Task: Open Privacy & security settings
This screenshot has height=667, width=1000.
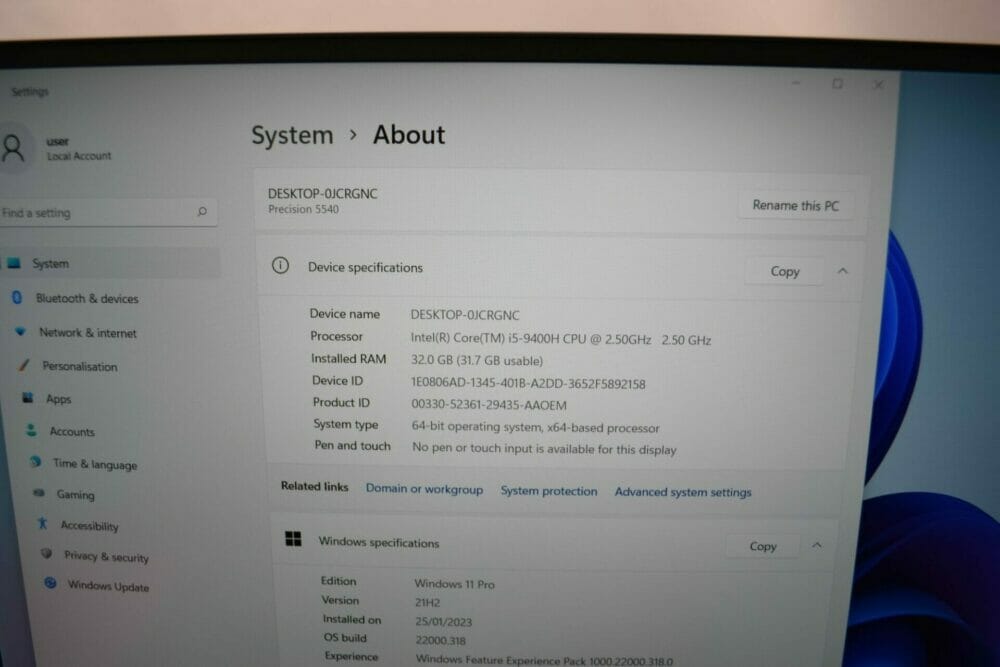Action: point(106,557)
